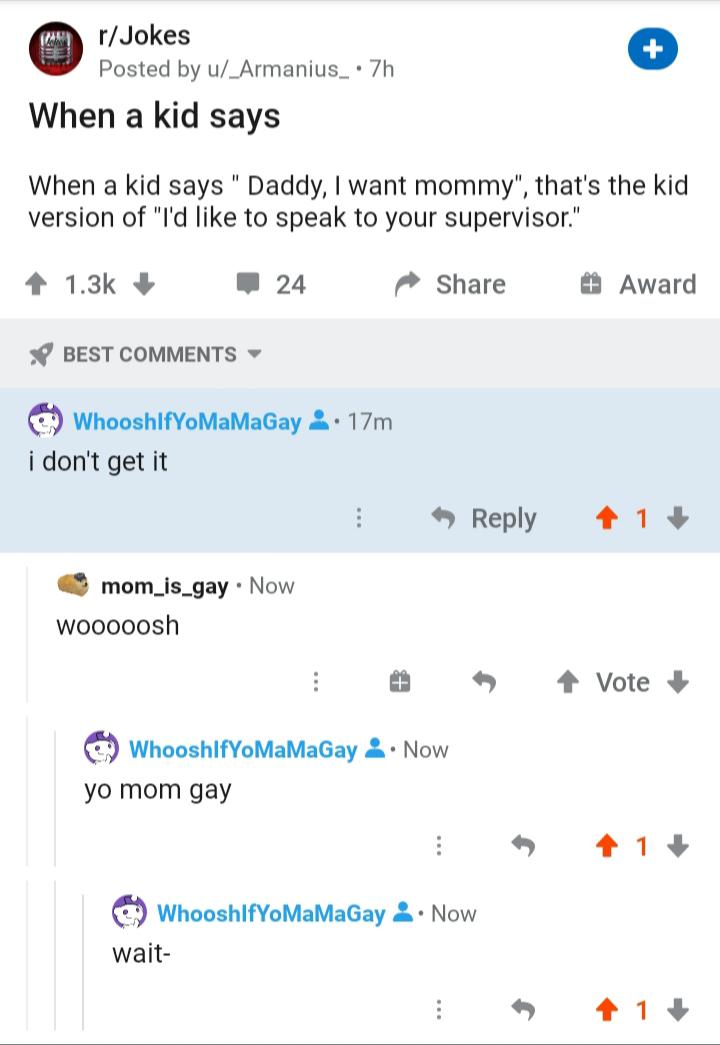
Task: Open the post's 24 comments
Action: point(271,285)
